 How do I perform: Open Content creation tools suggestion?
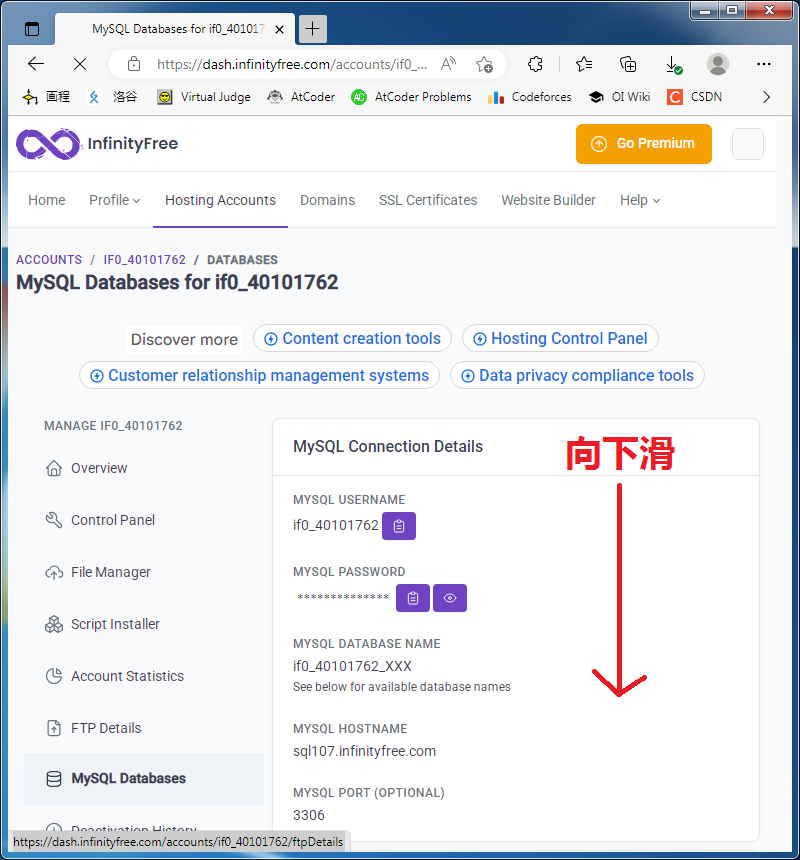click(x=352, y=338)
